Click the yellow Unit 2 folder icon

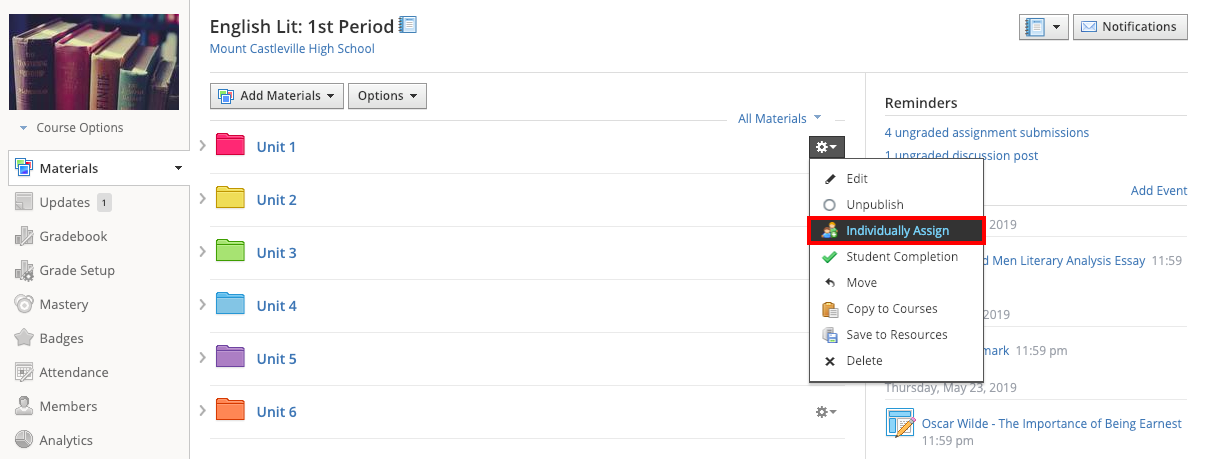pos(230,199)
